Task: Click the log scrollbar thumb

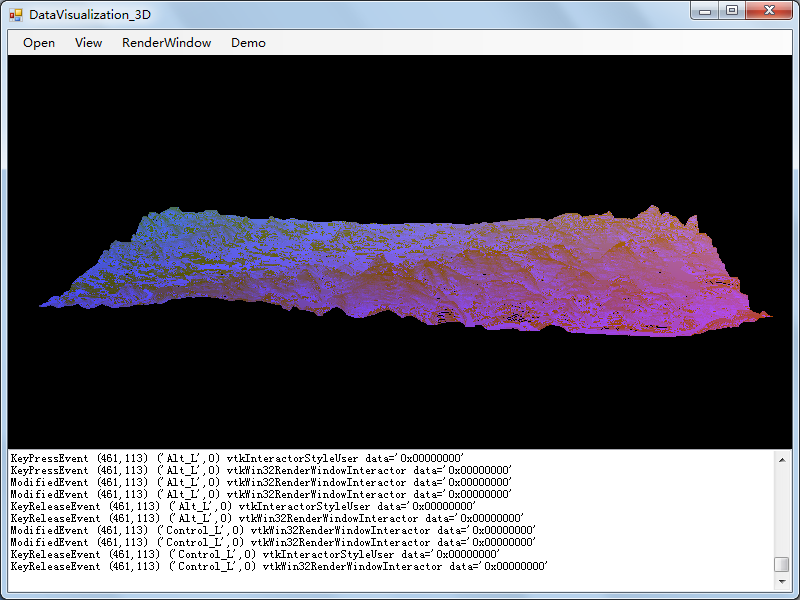Action: (x=782, y=564)
